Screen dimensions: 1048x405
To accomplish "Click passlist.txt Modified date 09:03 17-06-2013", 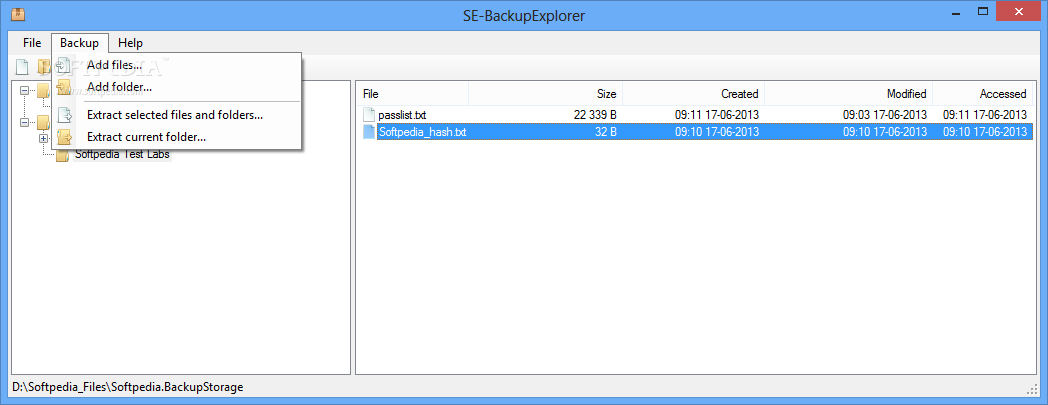I will (884, 115).
